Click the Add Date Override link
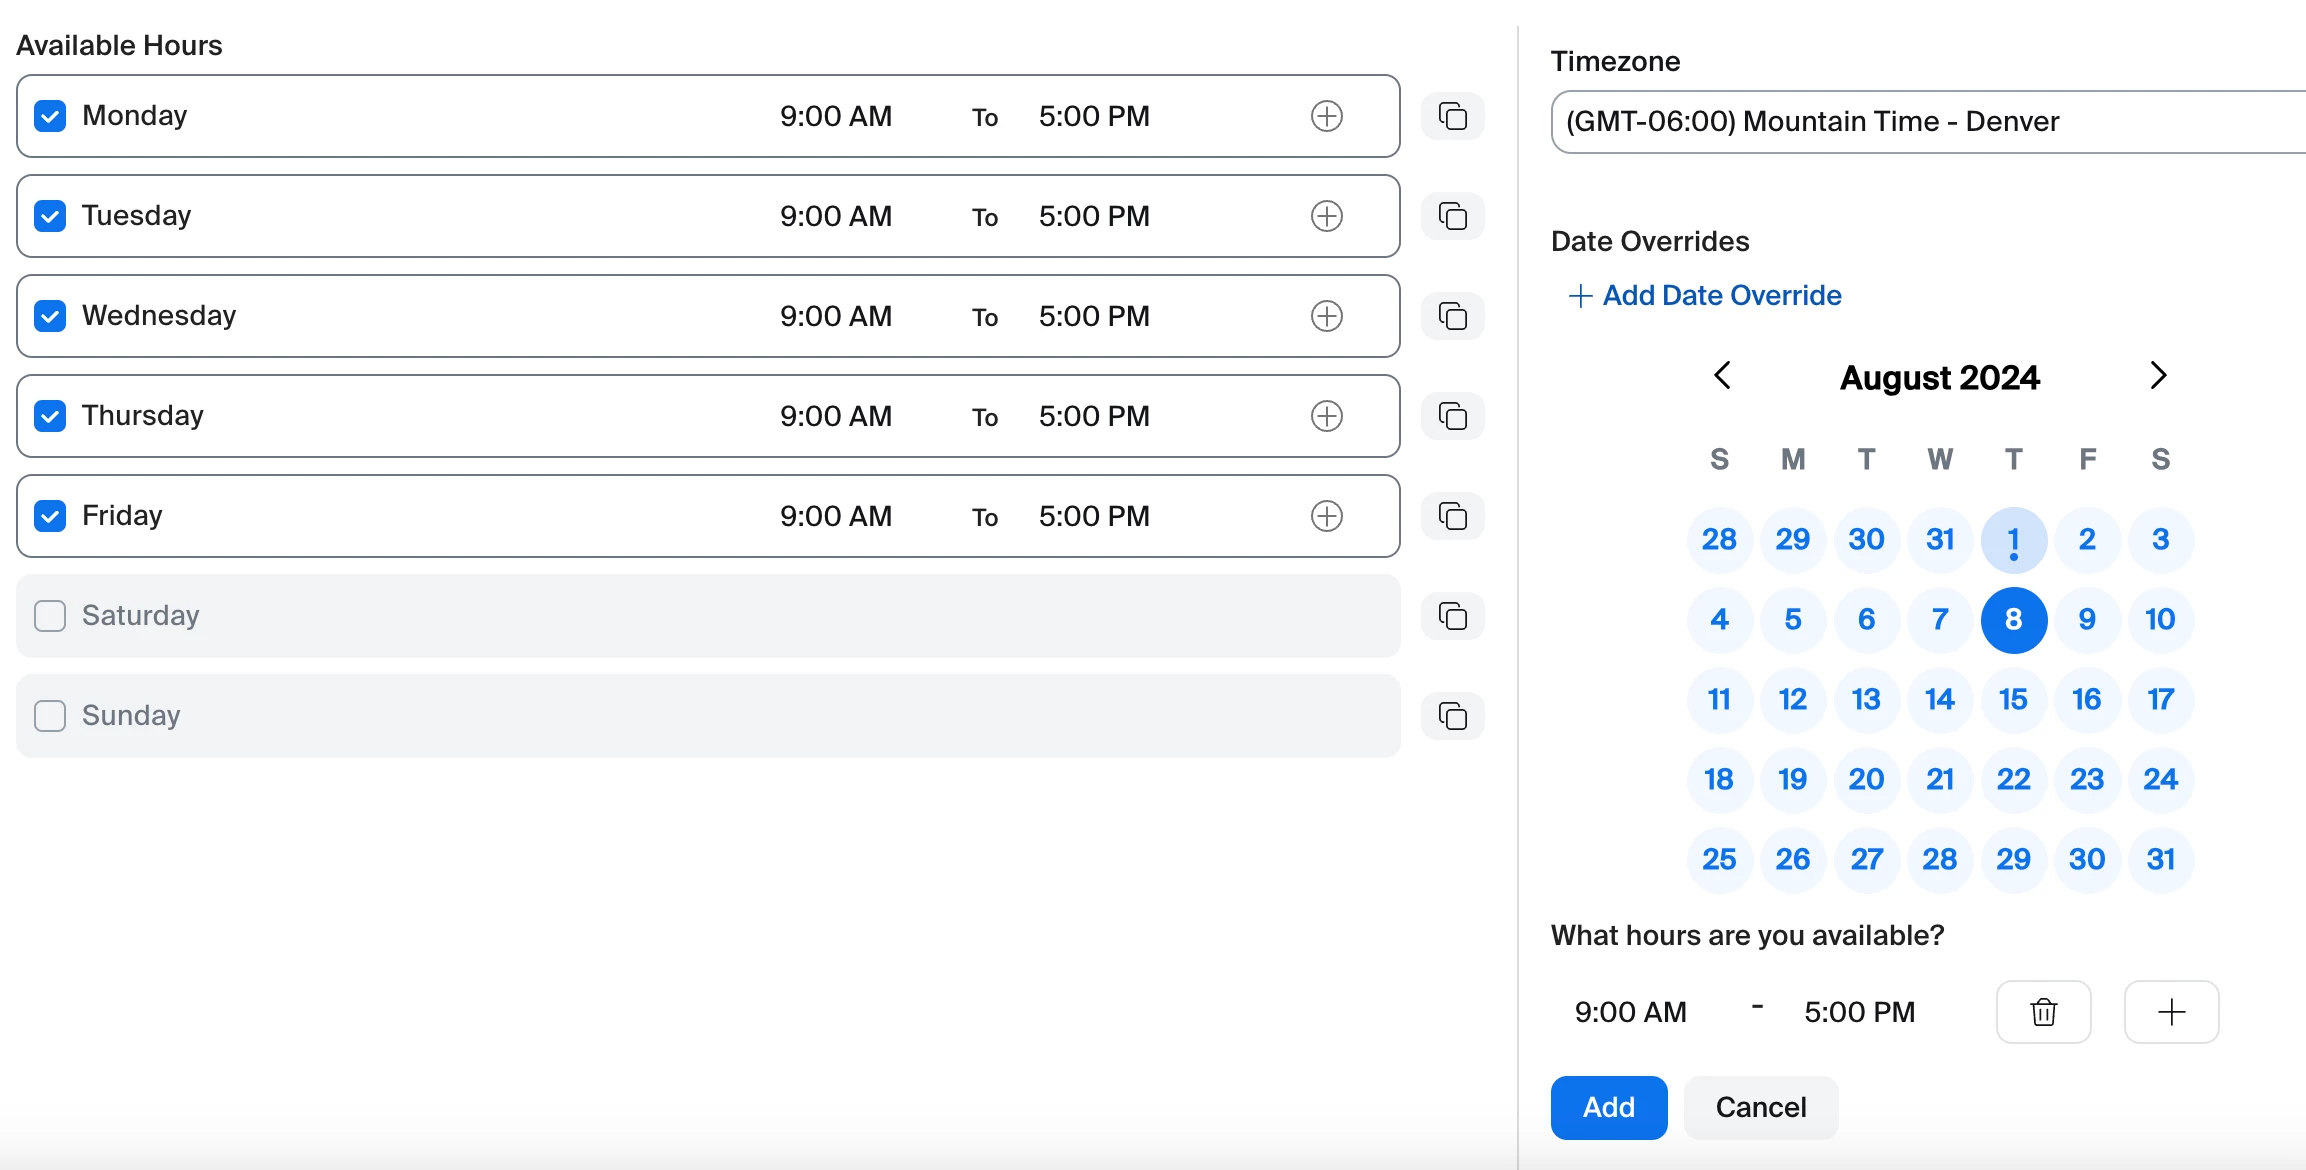 click(1706, 295)
